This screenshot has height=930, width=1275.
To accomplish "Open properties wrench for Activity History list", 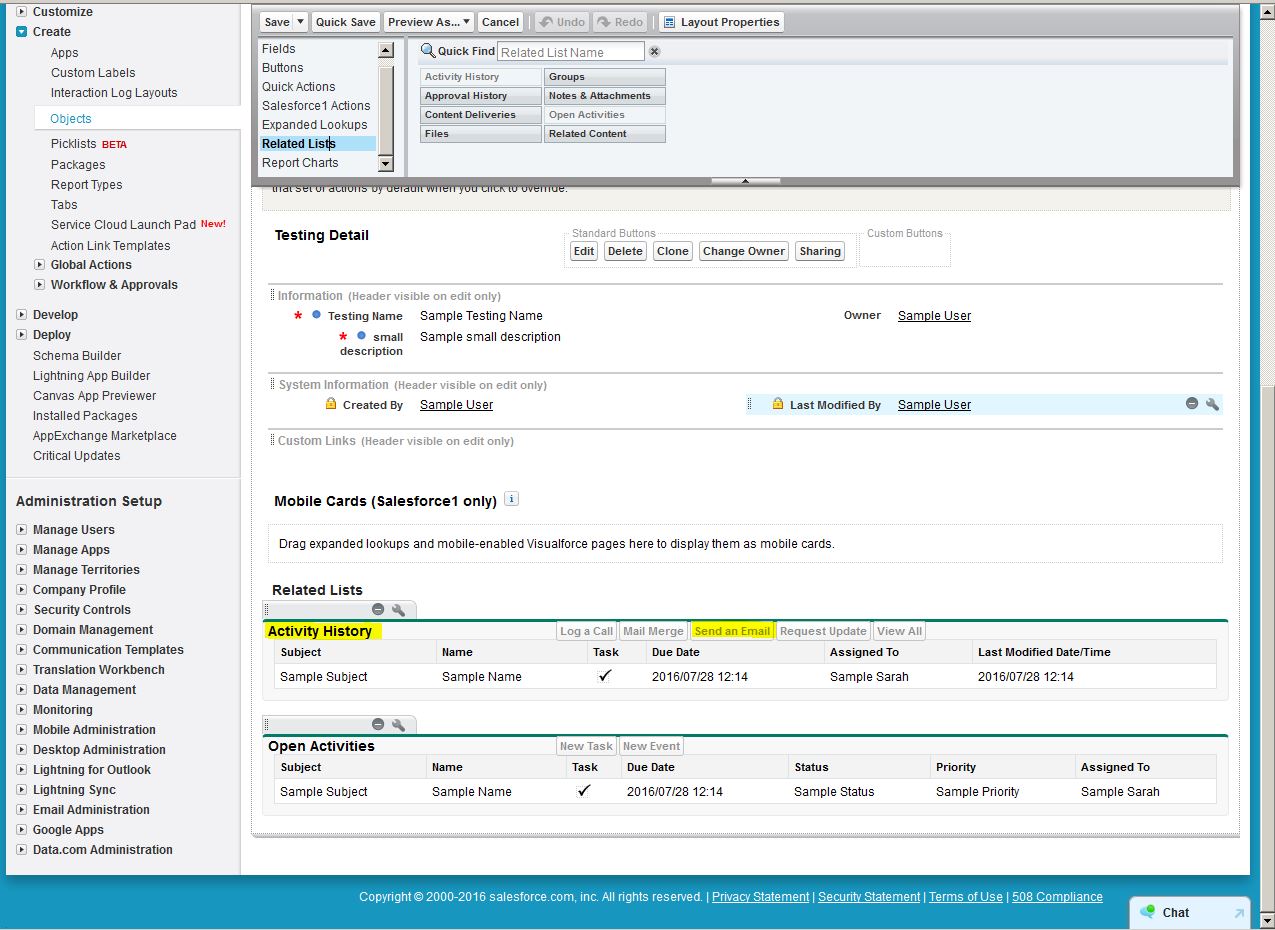I will tap(398, 610).
